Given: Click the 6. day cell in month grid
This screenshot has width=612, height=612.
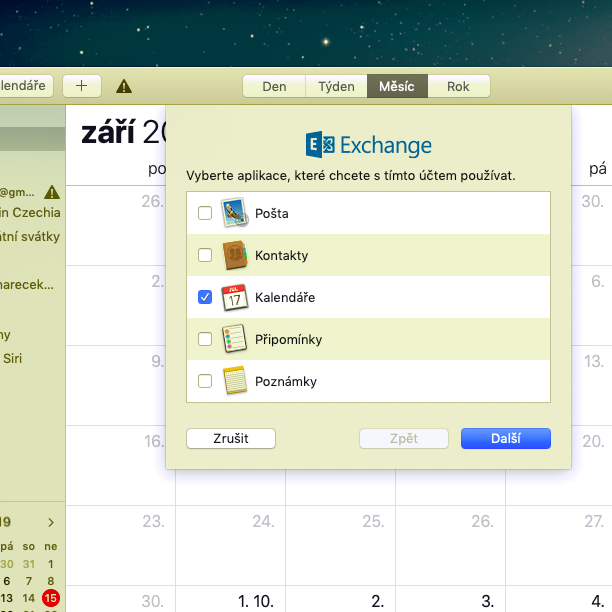Looking at the screenshot, I should click(592, 305).
